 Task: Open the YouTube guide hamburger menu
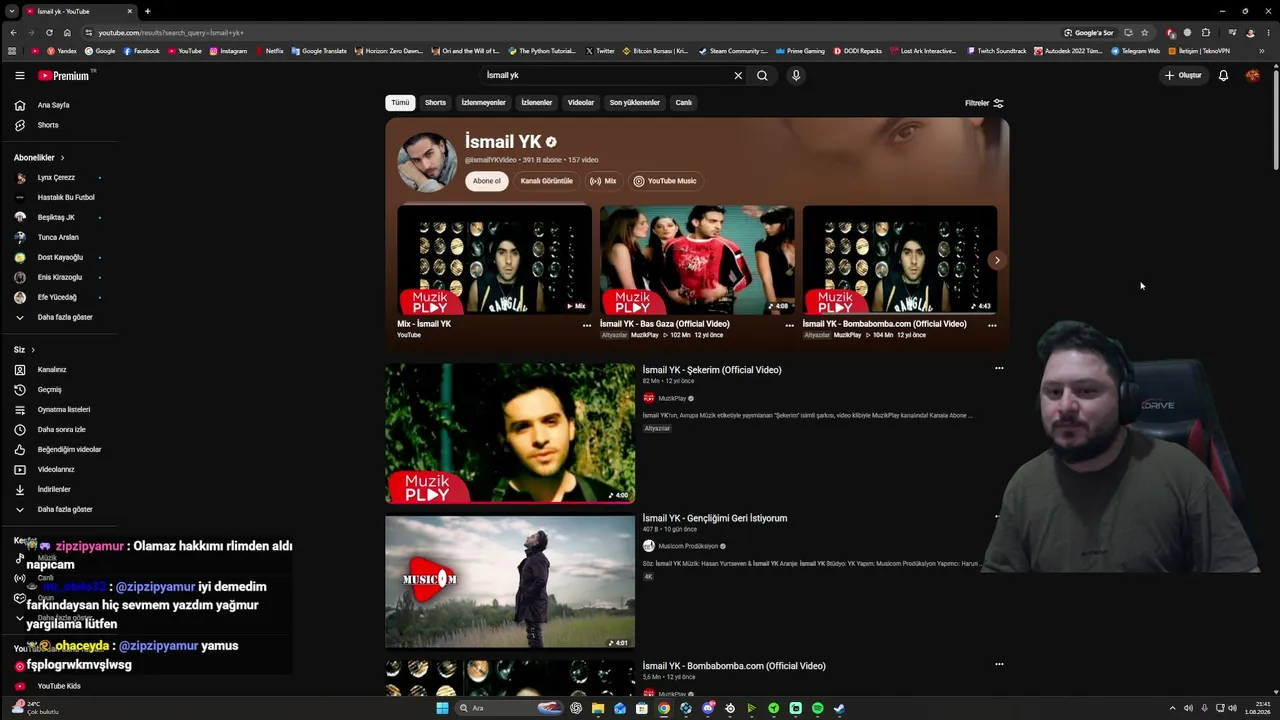coord(20,75)
